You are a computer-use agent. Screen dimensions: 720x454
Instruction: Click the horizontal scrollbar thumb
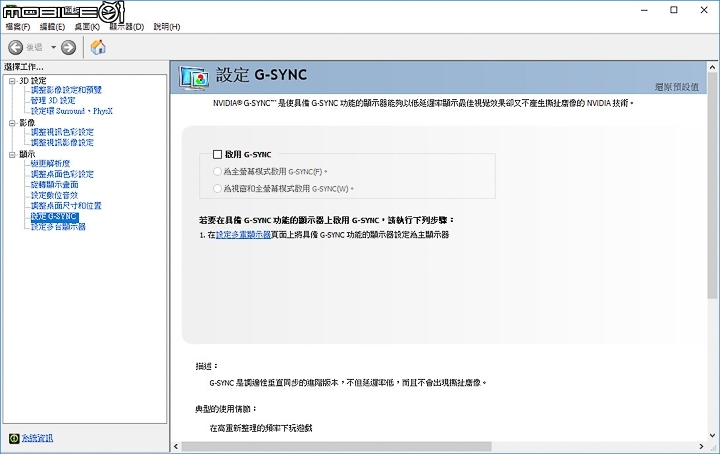click(x=337, y=446)
